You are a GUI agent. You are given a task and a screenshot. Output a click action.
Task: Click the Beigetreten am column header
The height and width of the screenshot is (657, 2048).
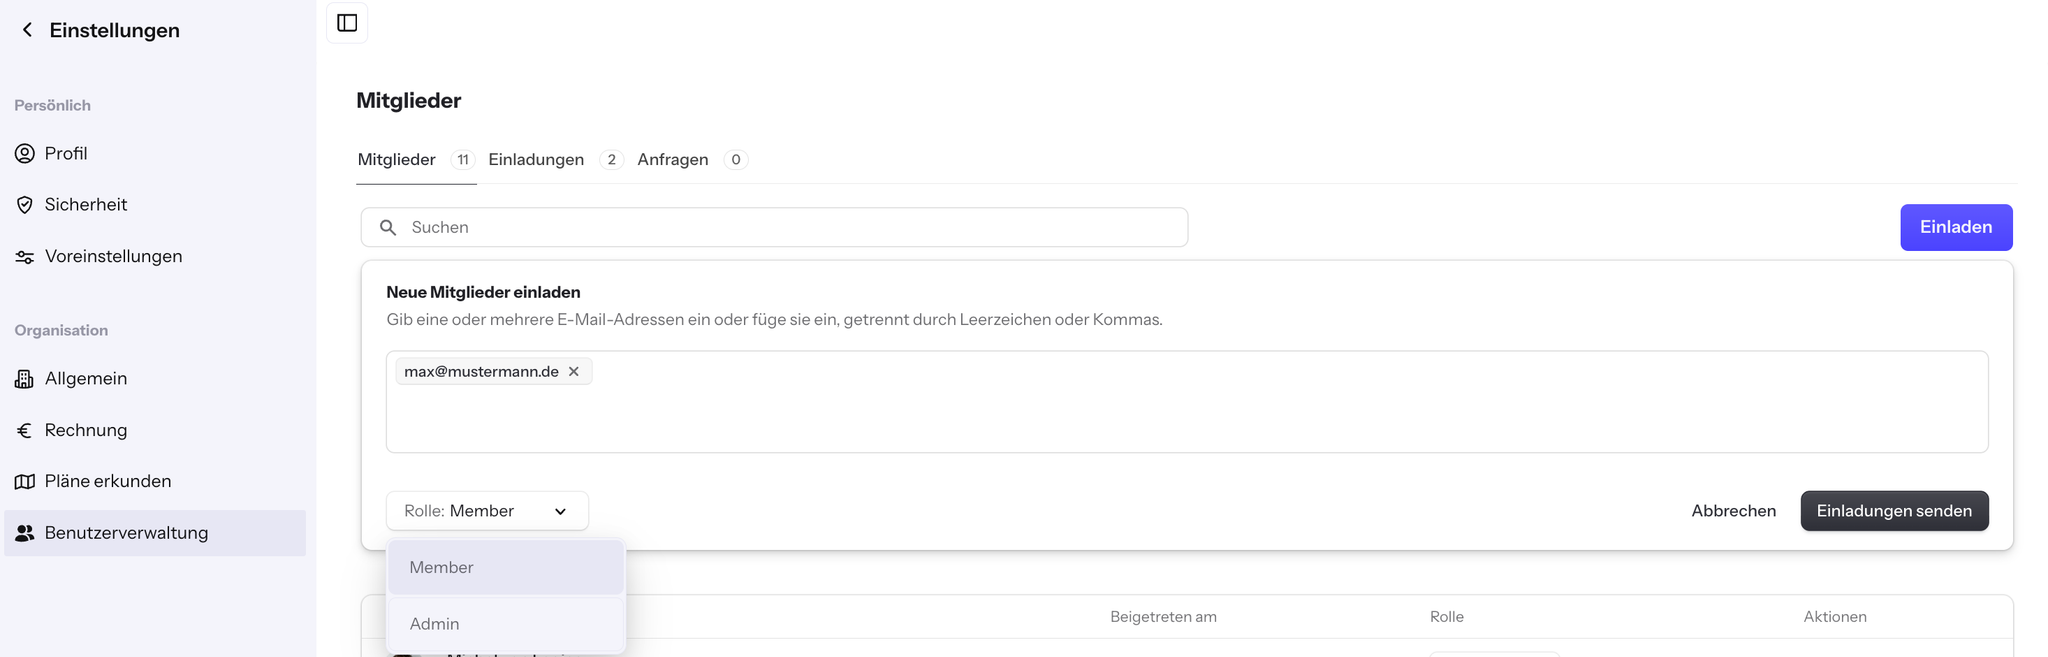pyautogui.click(x=1163, y=617)
